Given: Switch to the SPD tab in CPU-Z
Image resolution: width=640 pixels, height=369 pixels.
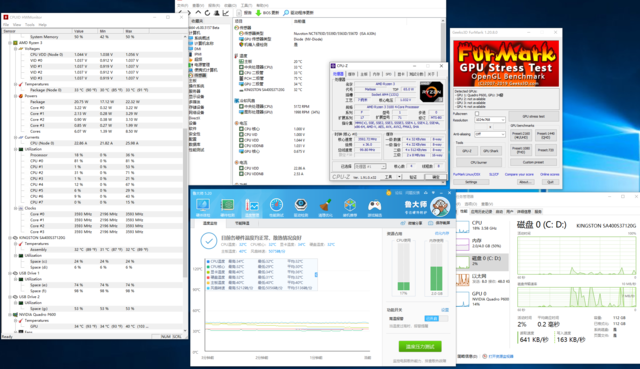Looking at the screenshot, I should [389, 74].
